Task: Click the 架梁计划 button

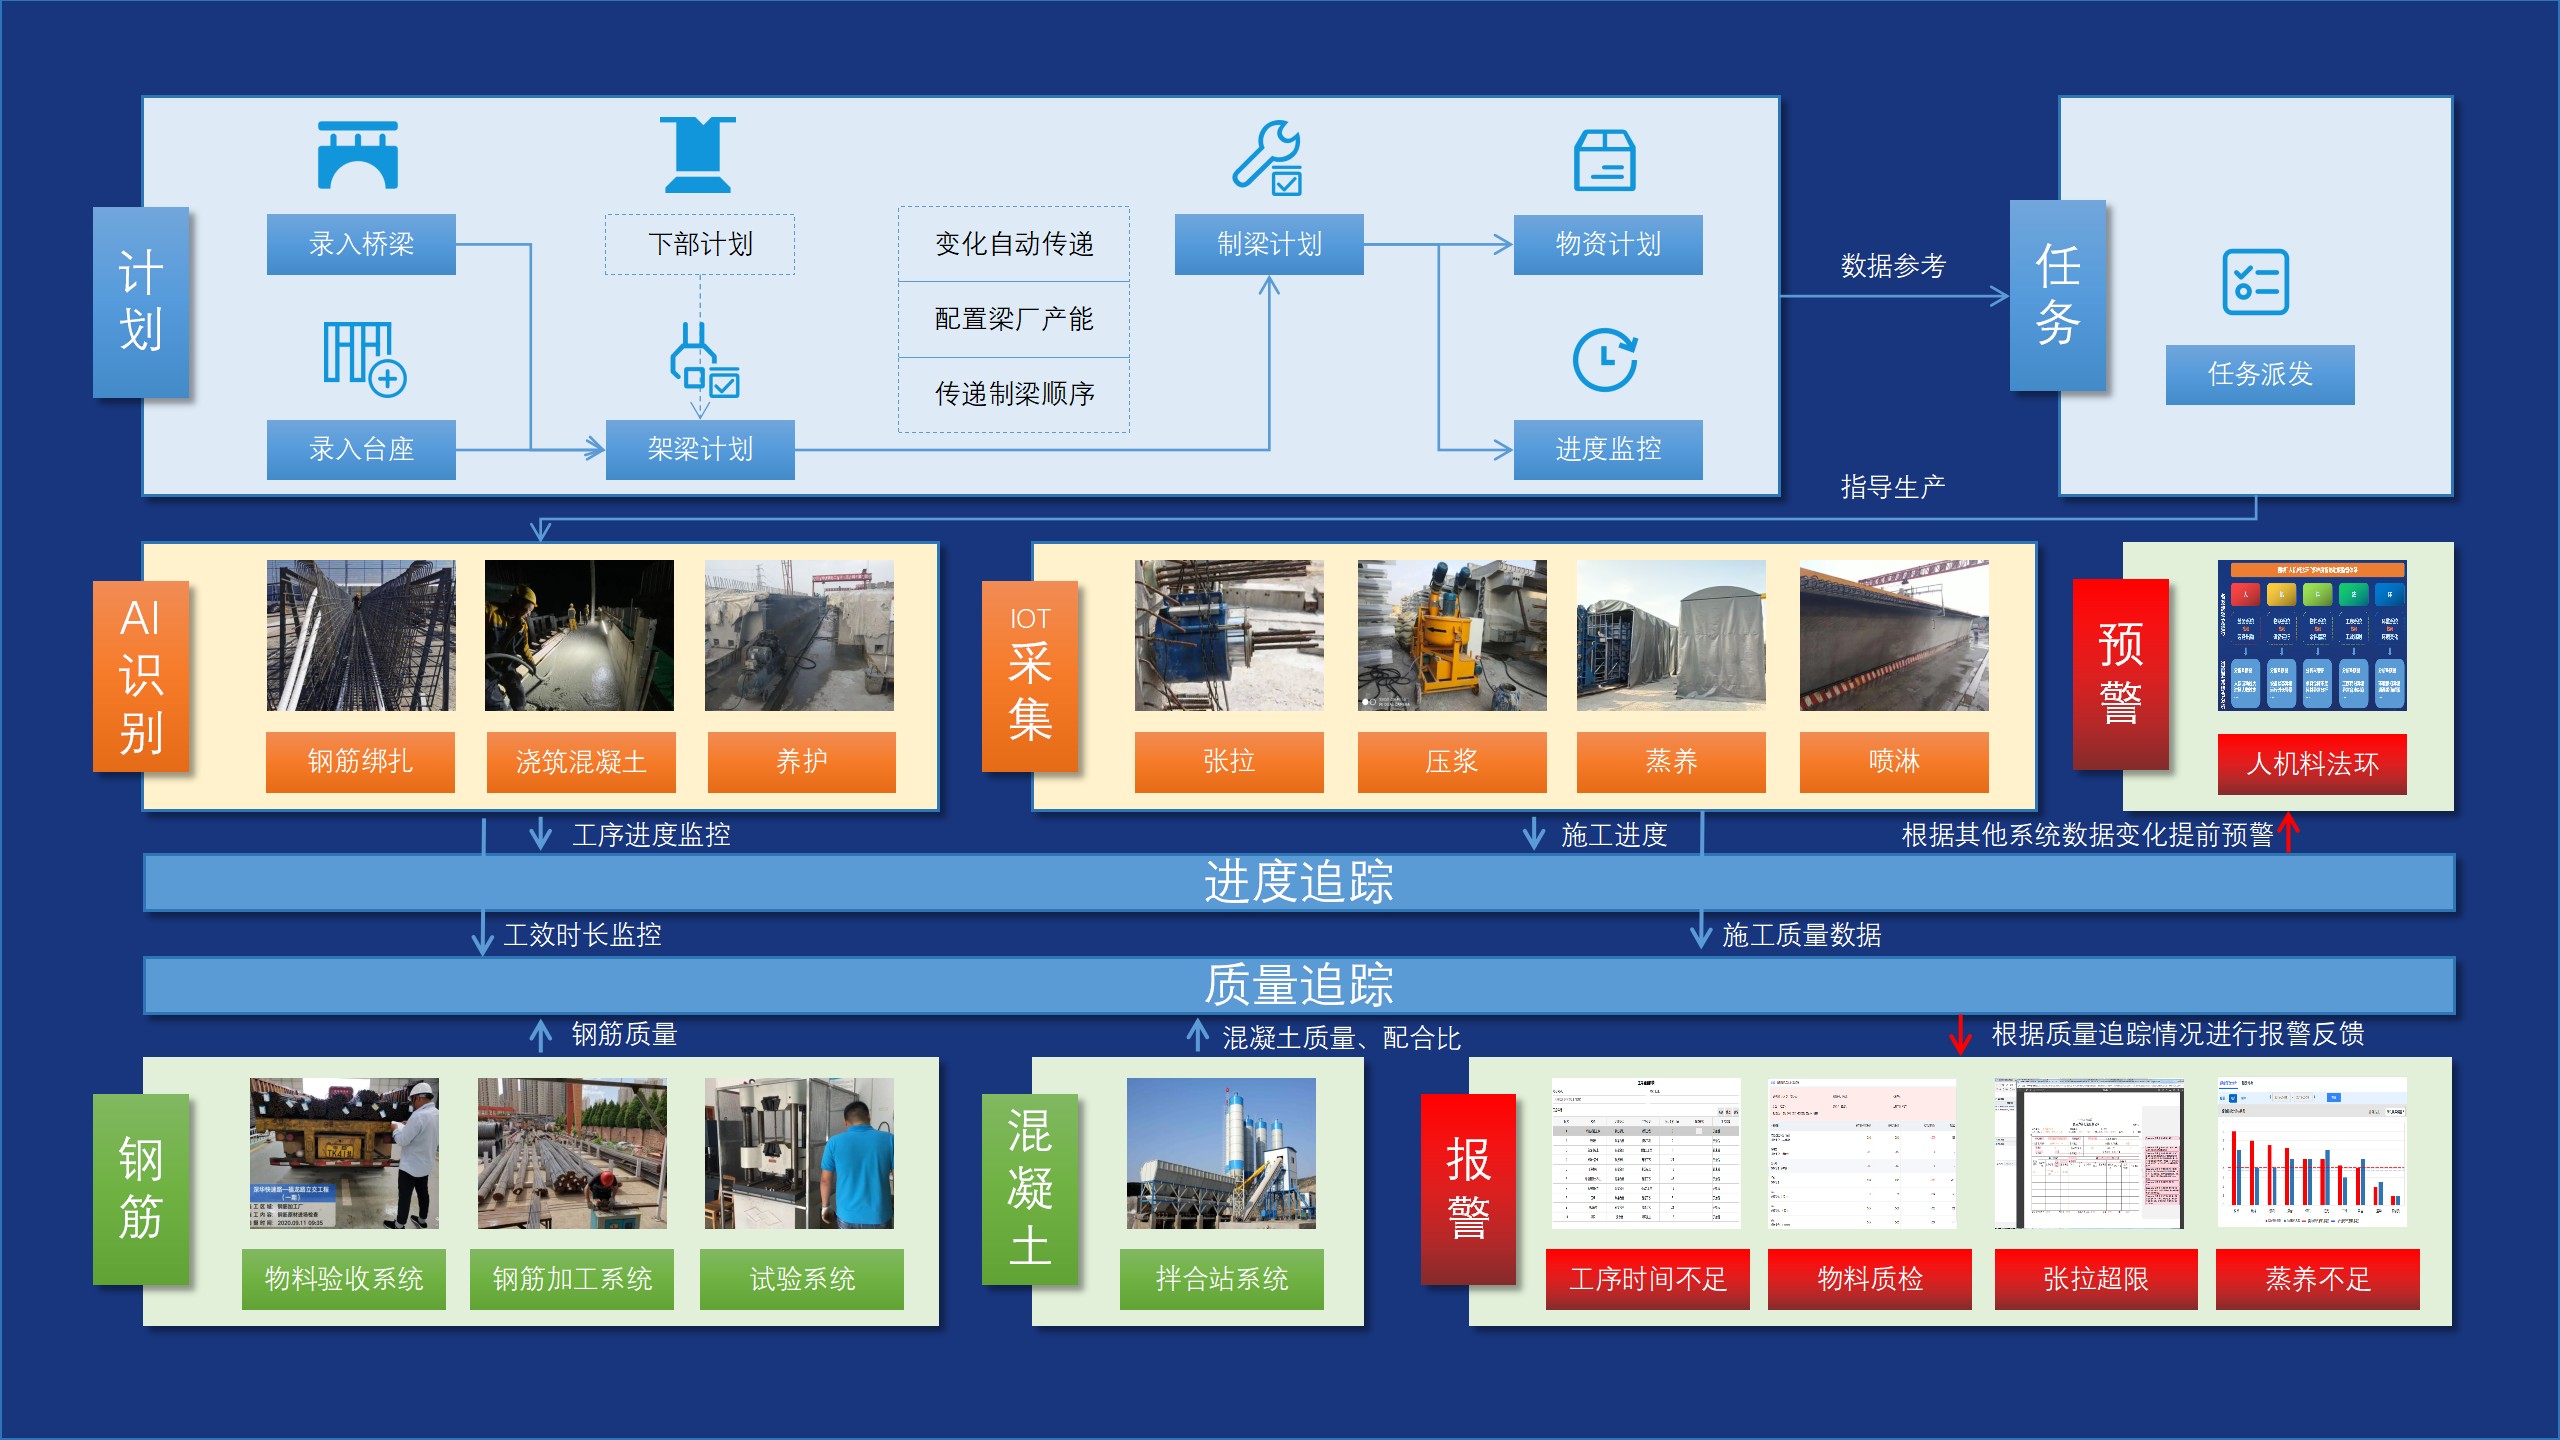Action: pos(700,449)
